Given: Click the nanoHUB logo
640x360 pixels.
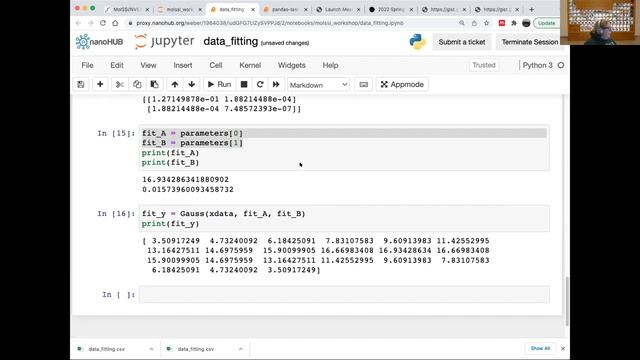Looking at the screenshot, I should point(99,42).
